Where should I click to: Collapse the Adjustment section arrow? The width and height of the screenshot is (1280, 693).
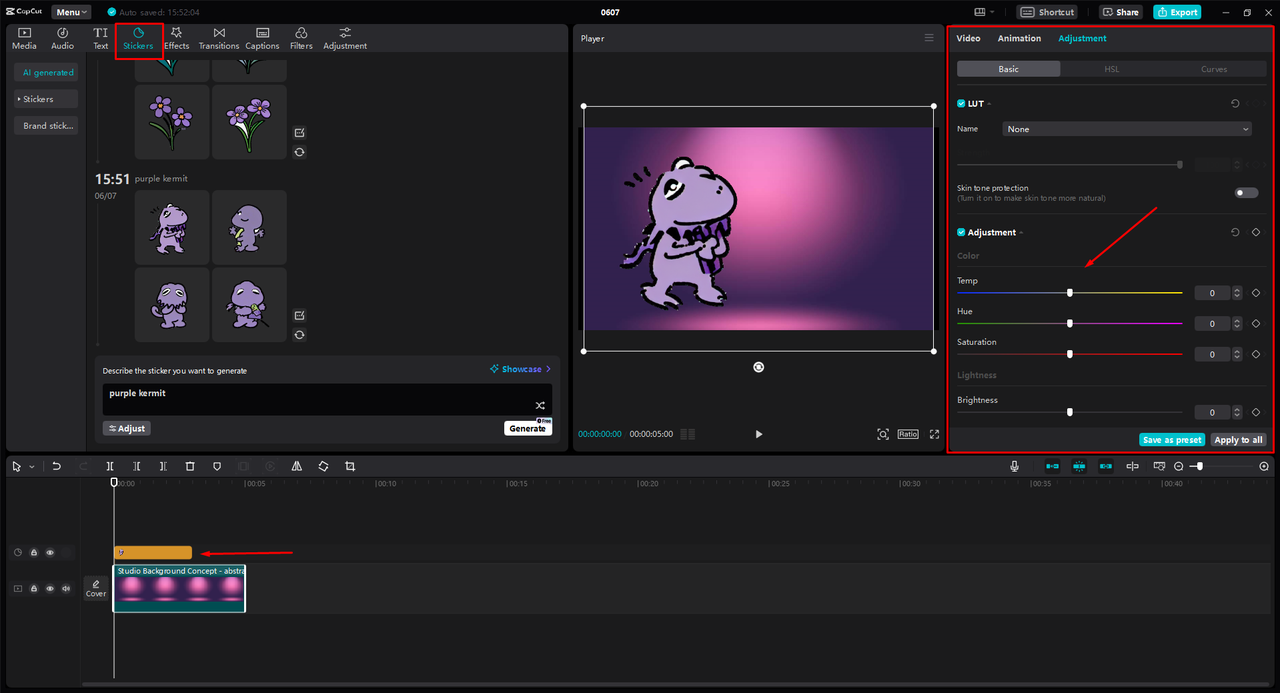click(x=1021, y=233)
